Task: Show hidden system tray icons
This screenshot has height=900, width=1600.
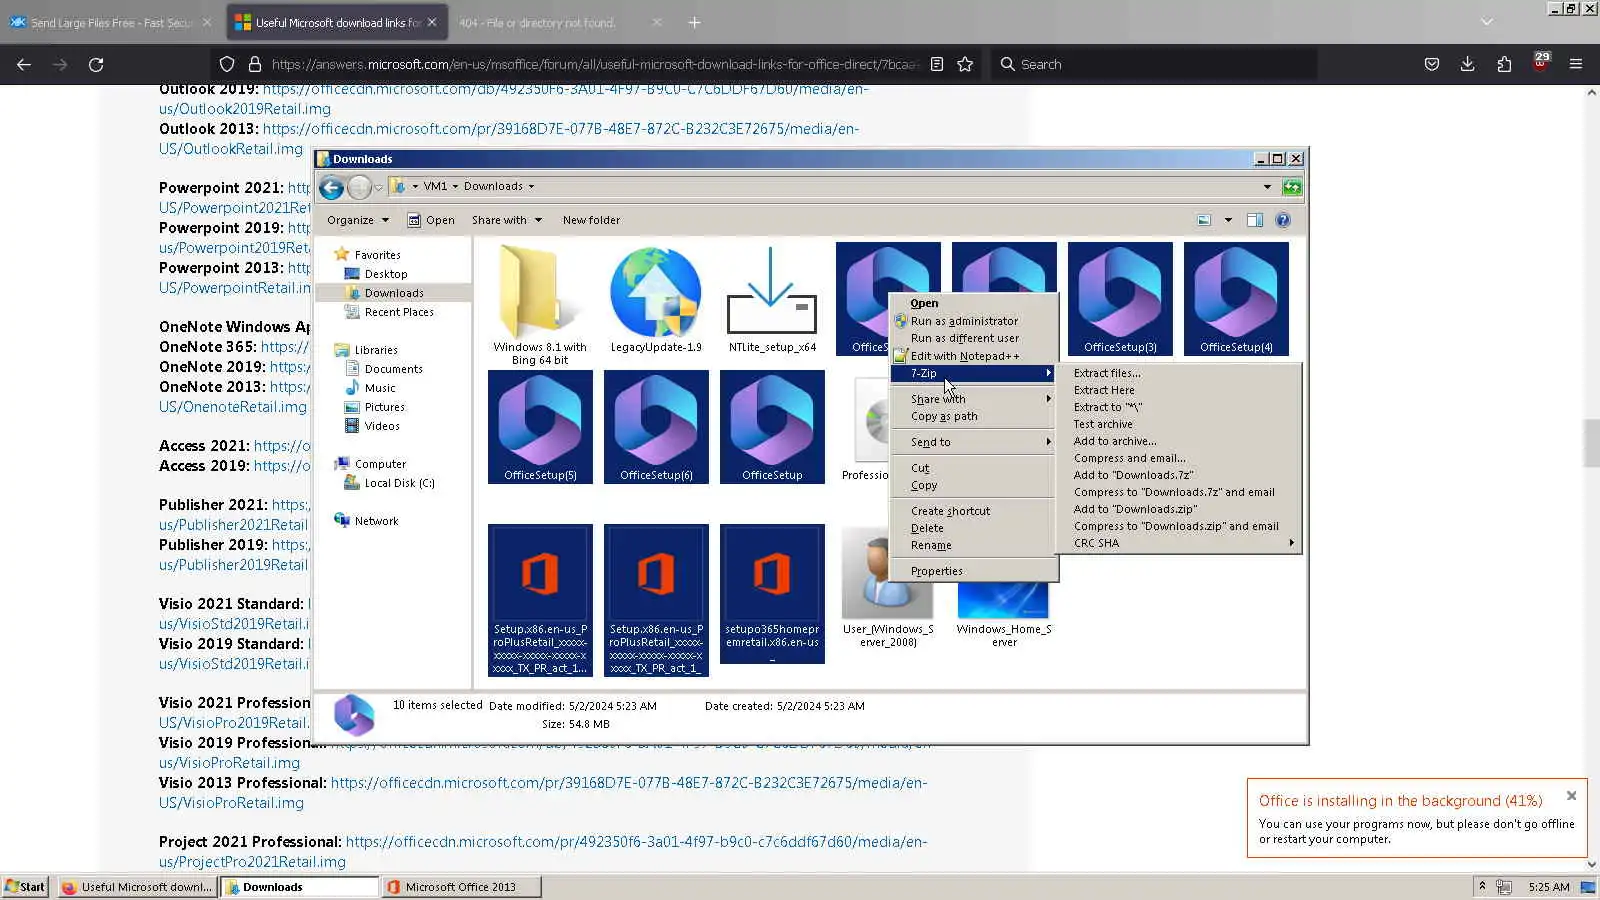Action: pyautogui.click(x=1482, y=886)
